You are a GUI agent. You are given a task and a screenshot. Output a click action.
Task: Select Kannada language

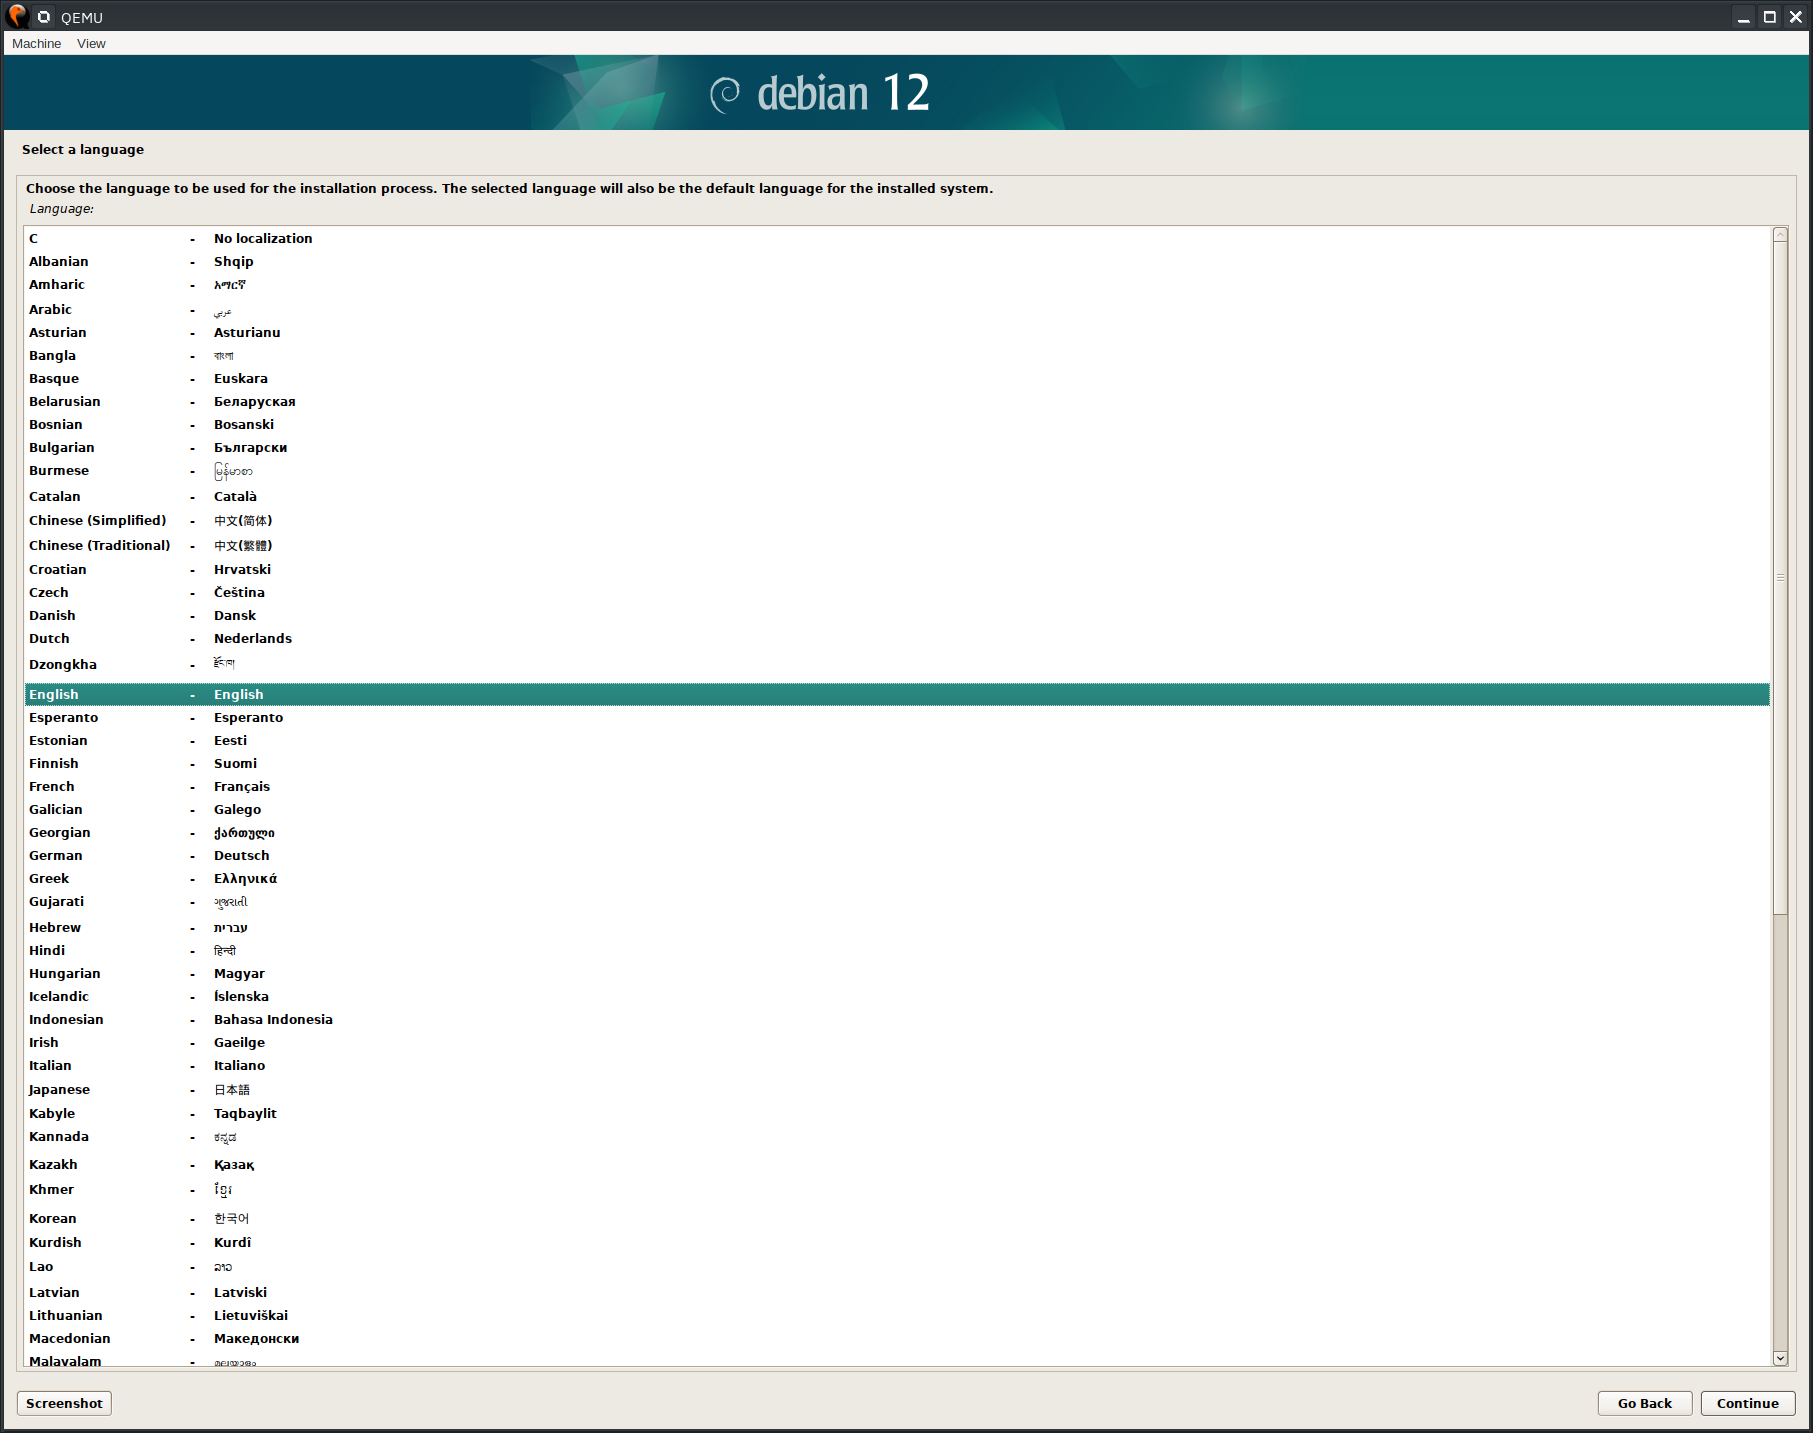(x=897, y=1137)
